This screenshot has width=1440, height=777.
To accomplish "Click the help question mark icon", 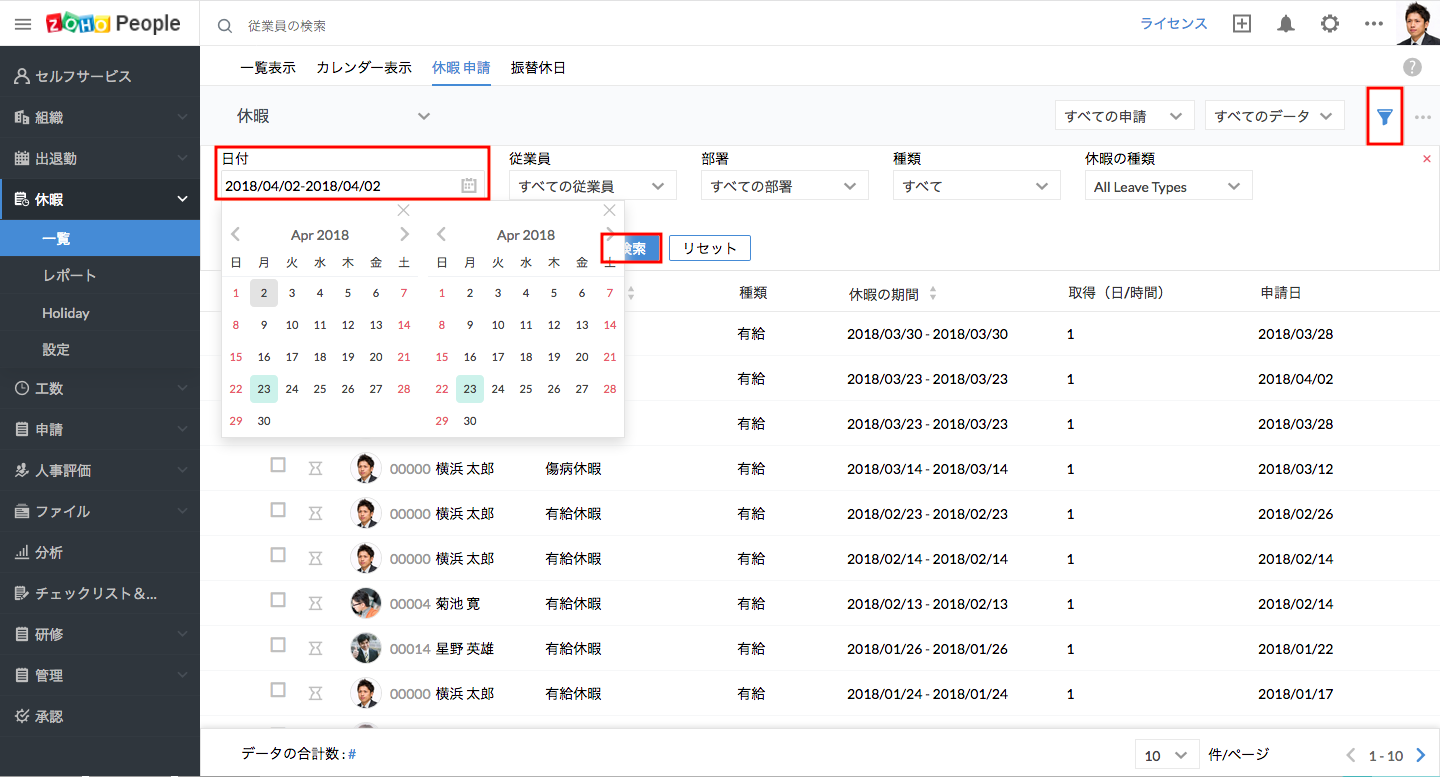I will tap(1412, 67).
